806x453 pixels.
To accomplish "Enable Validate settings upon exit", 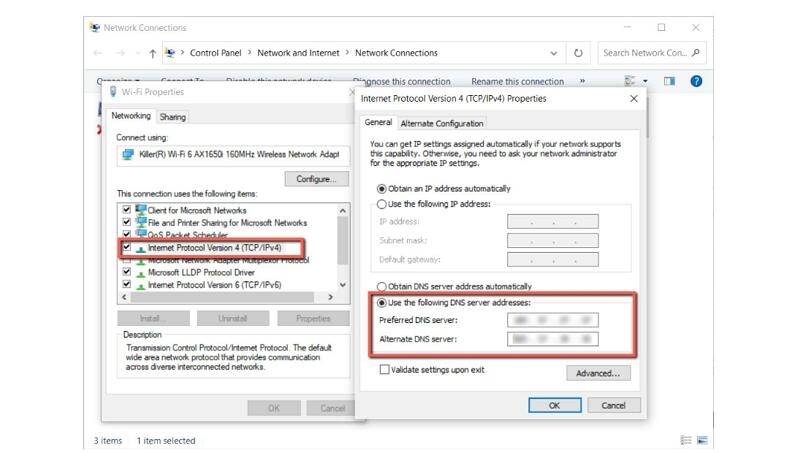I will coord(384,370).
